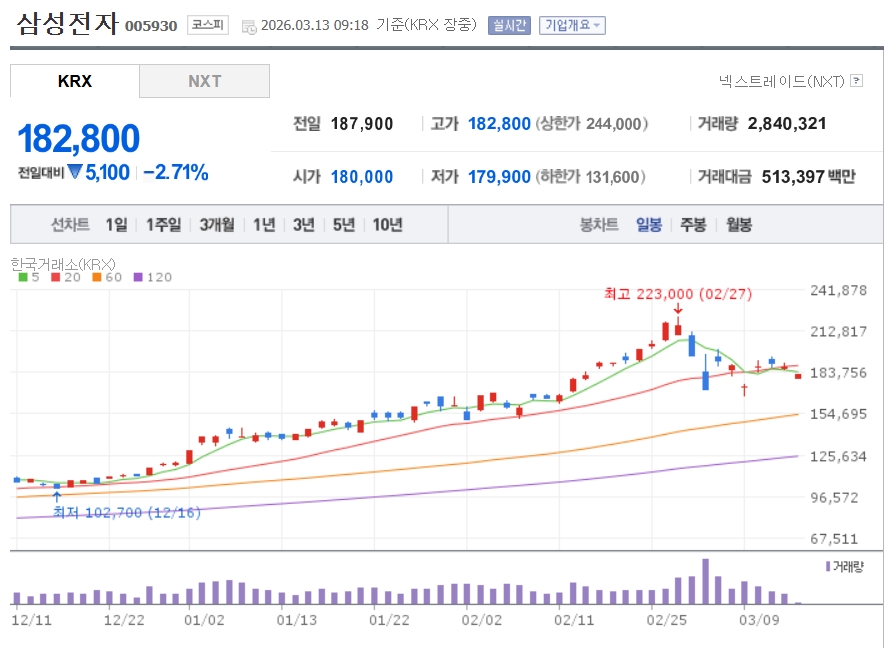Click the 실시간 button
The width and height of the screenshot is (884, 648).
tap(509, 26)
